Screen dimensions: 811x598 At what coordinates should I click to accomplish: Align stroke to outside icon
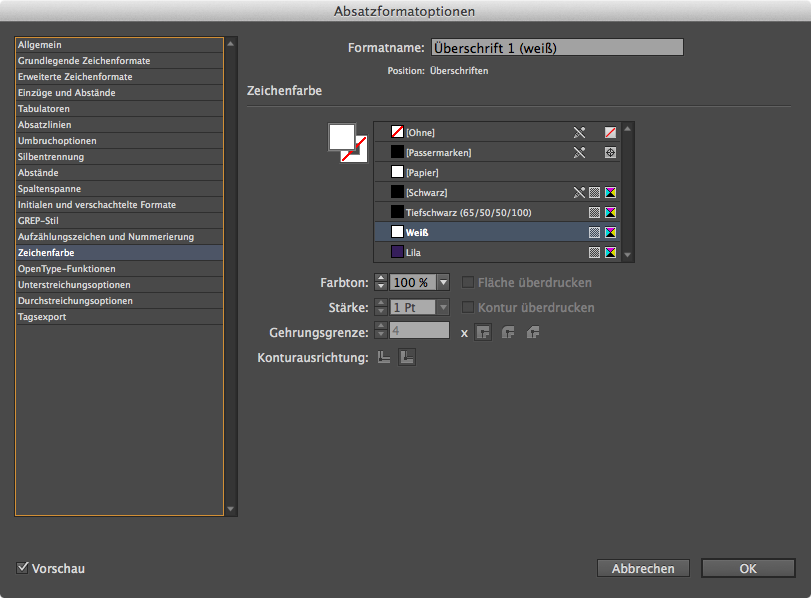[x=407, y=357]
